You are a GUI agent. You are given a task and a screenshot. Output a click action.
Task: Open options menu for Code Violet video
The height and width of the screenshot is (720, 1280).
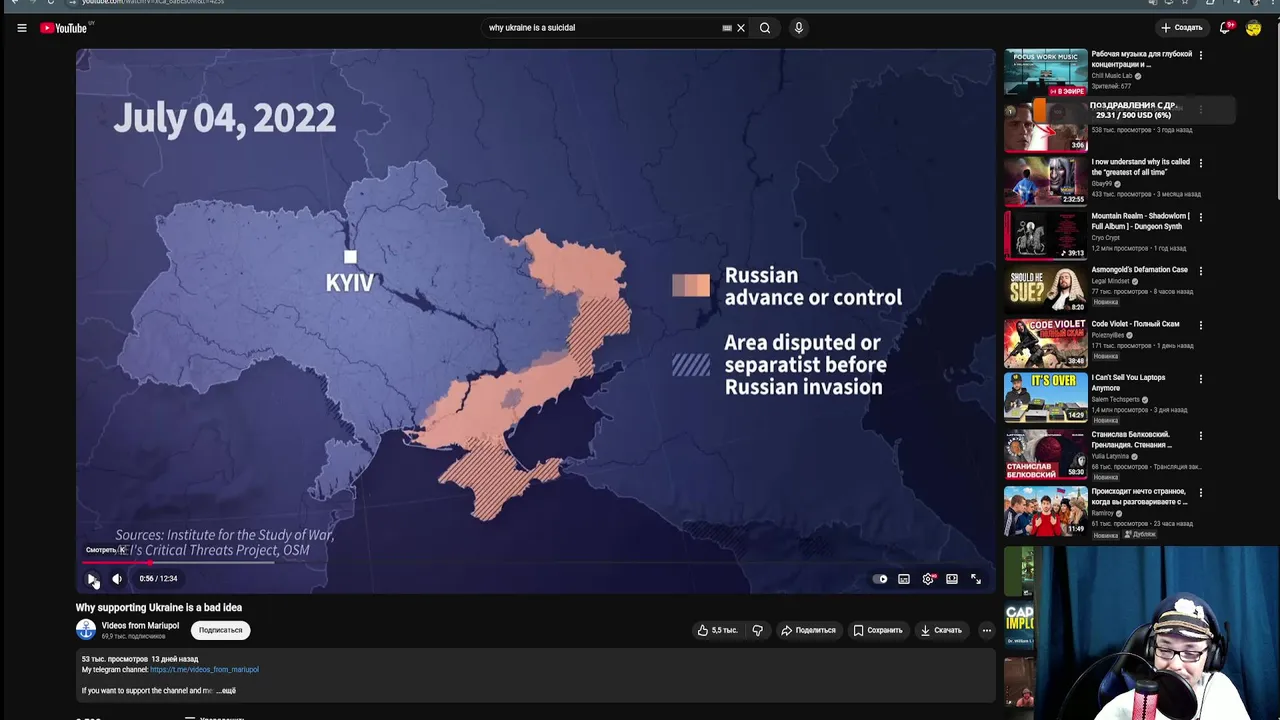(x=1201, y=325)
